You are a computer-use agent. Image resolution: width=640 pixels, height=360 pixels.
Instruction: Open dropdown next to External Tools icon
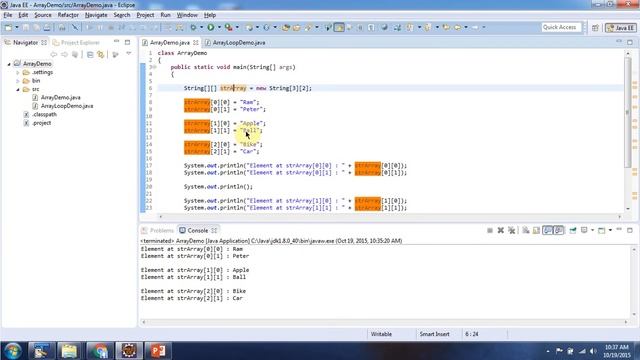click(237, 27)
